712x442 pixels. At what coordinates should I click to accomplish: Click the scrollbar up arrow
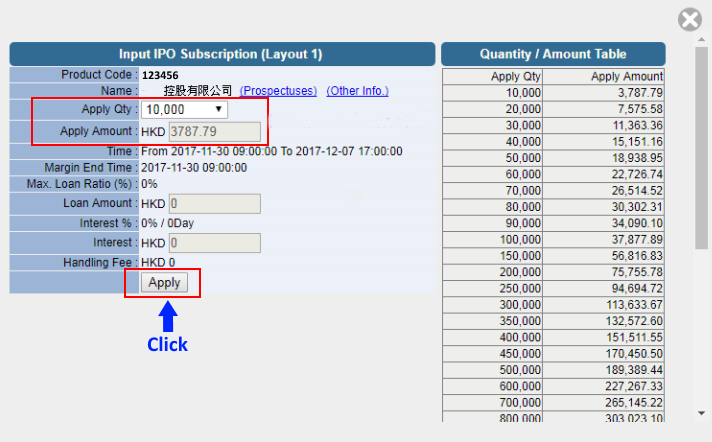(x=702, y=40)
